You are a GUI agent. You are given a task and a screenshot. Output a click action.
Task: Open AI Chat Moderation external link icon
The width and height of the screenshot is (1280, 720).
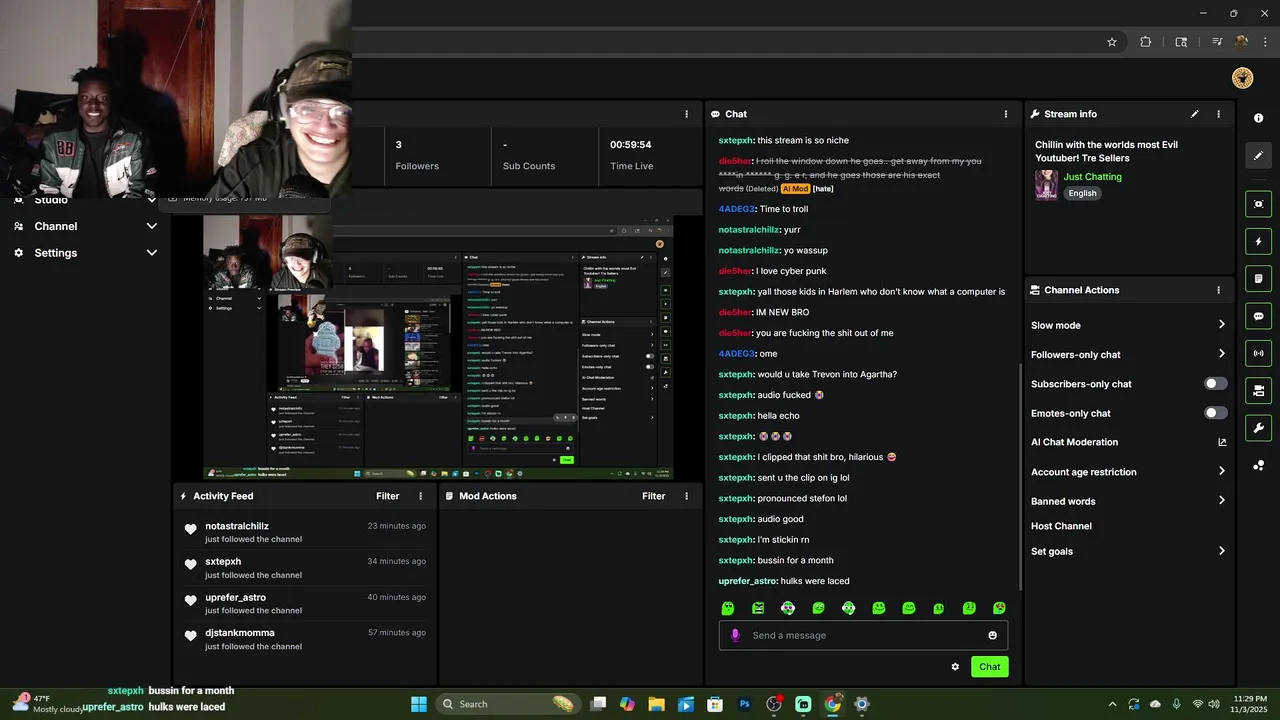1222,442
